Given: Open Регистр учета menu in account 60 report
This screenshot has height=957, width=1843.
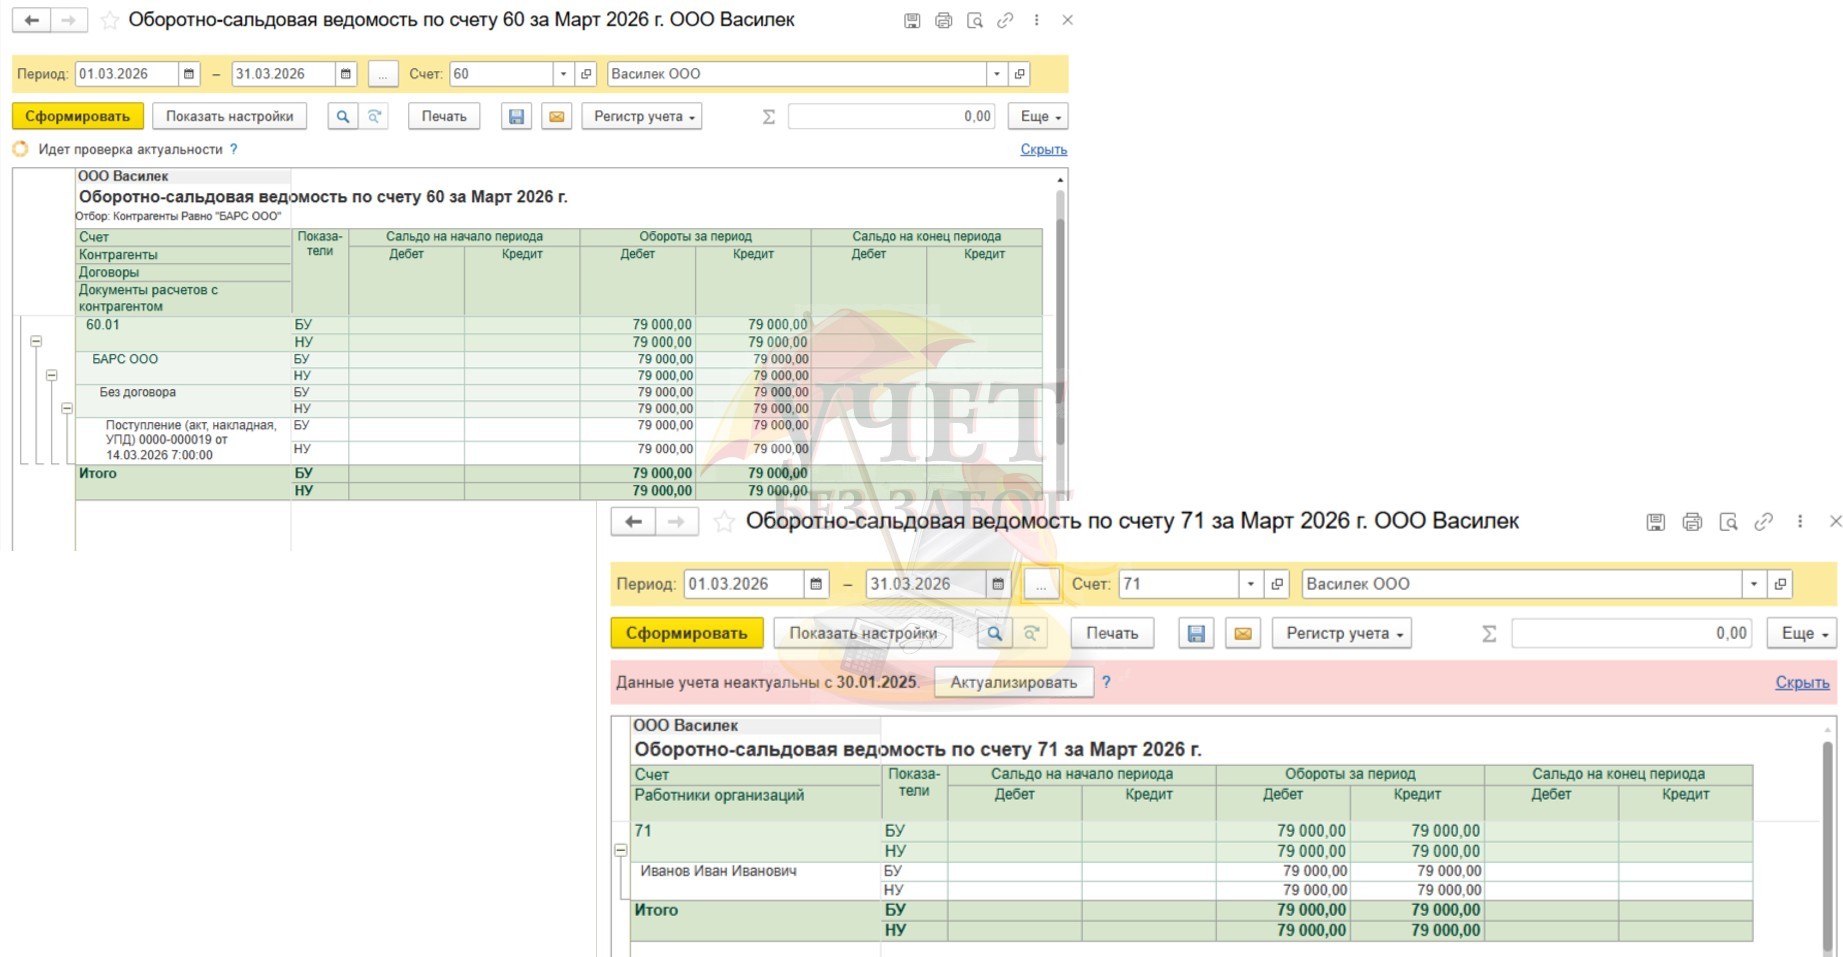Looking at the screenshot, I should coord(642,117).
